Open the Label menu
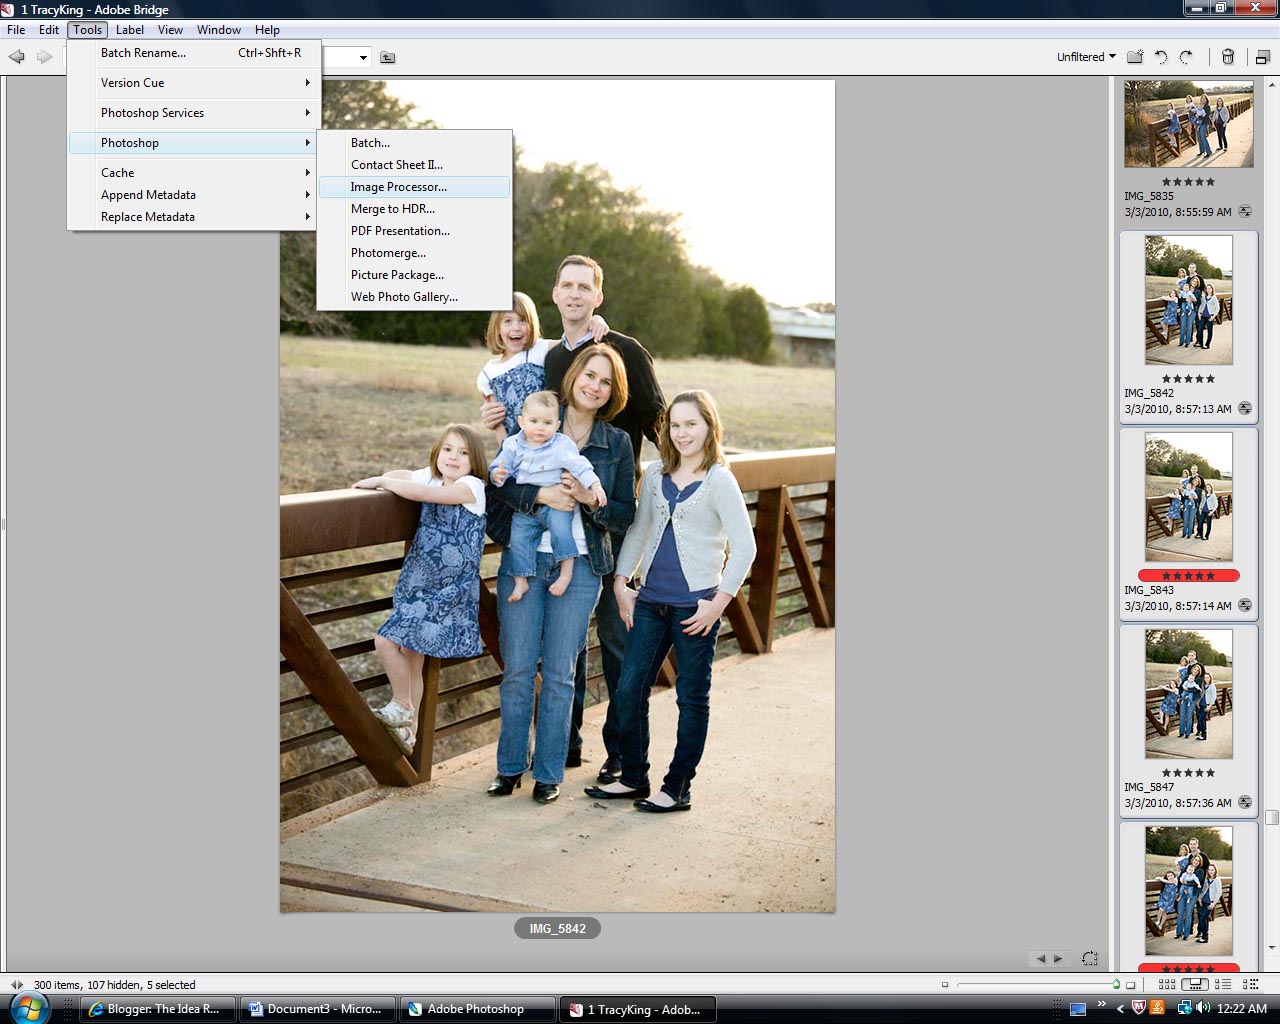Image resolution: width=1280 pixels, height=1024 pixels. point(130,30)
